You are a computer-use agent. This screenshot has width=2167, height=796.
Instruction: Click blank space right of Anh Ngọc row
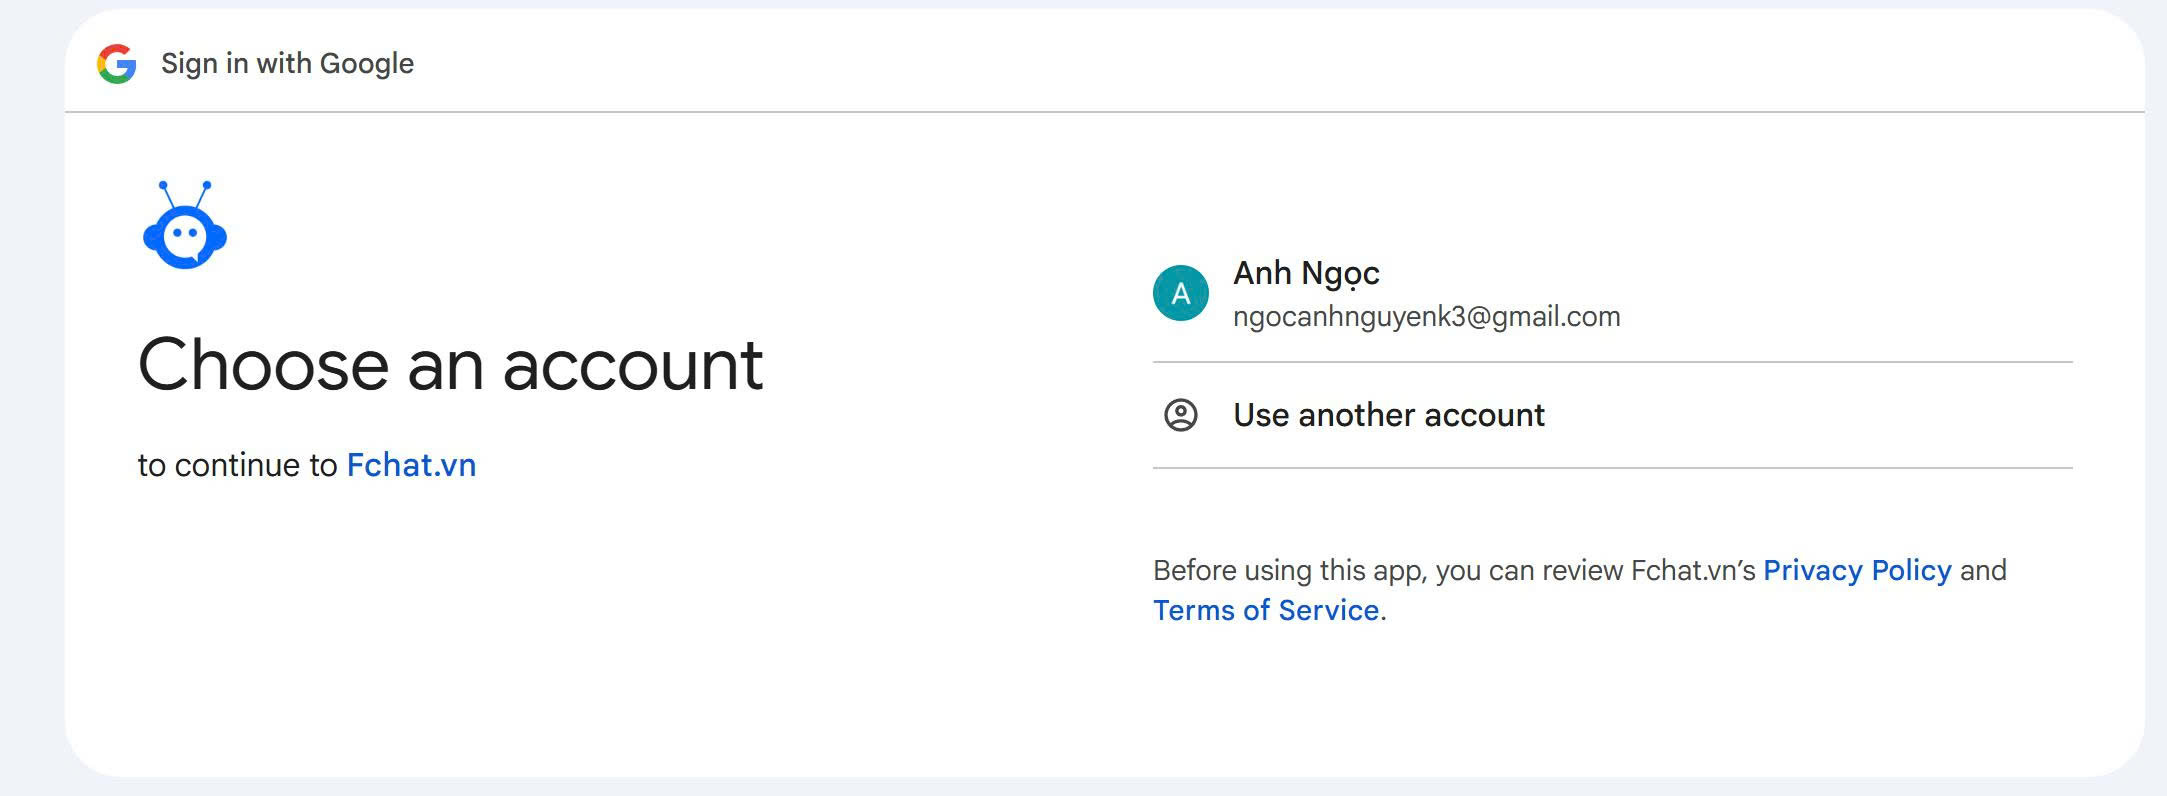pyautogui.click(x=1850, y=293)
